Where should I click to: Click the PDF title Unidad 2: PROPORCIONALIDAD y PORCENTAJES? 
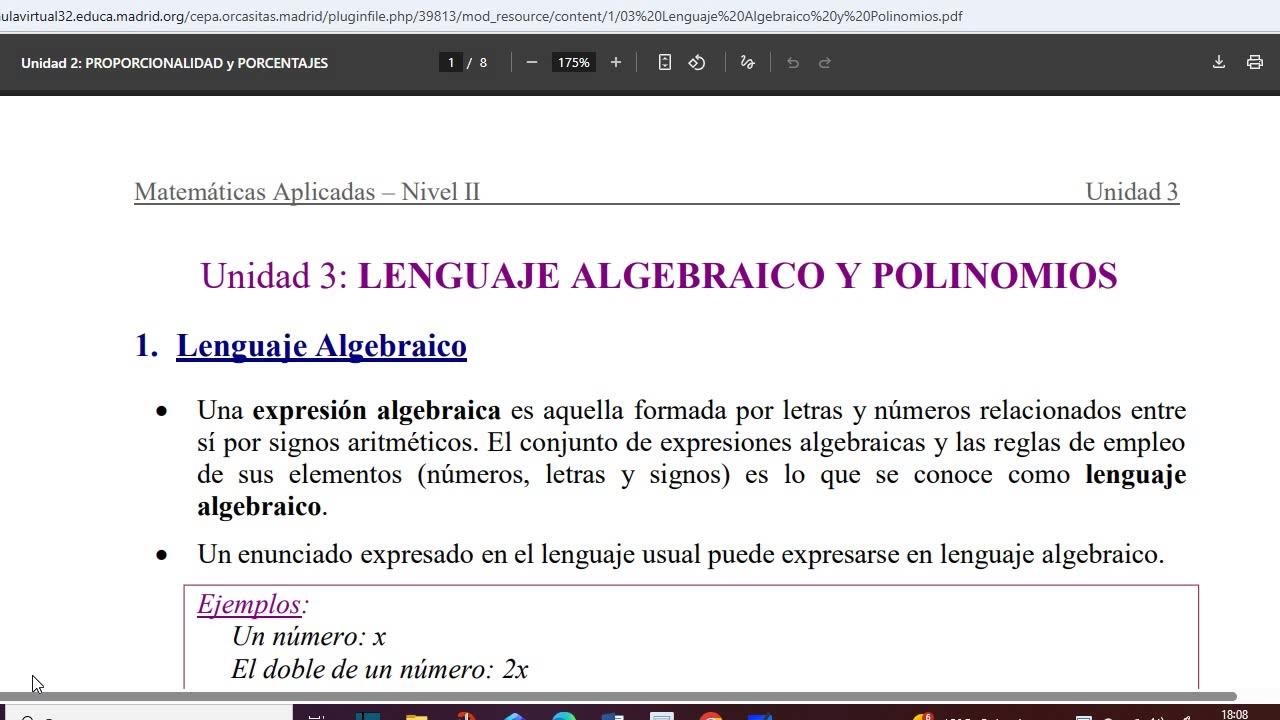point(174,62)
